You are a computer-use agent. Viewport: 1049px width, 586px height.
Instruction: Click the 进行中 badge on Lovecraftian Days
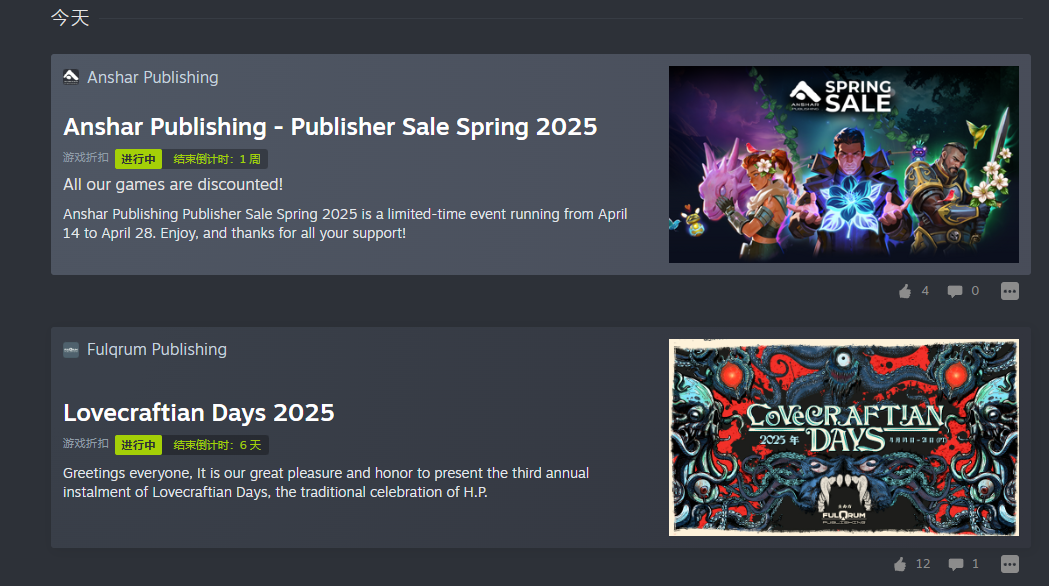[x=138, y=445]
